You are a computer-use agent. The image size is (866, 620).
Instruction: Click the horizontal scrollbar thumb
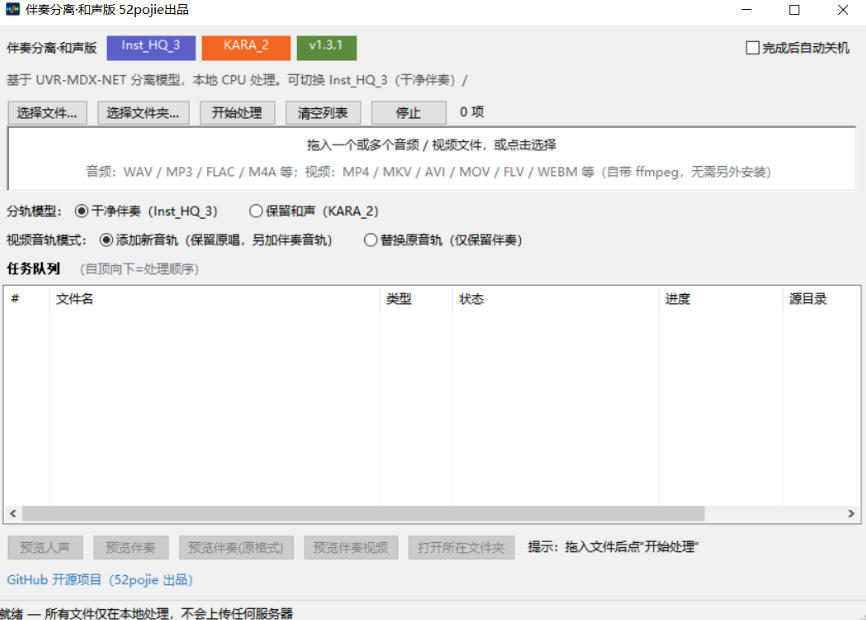click(363, 513)
